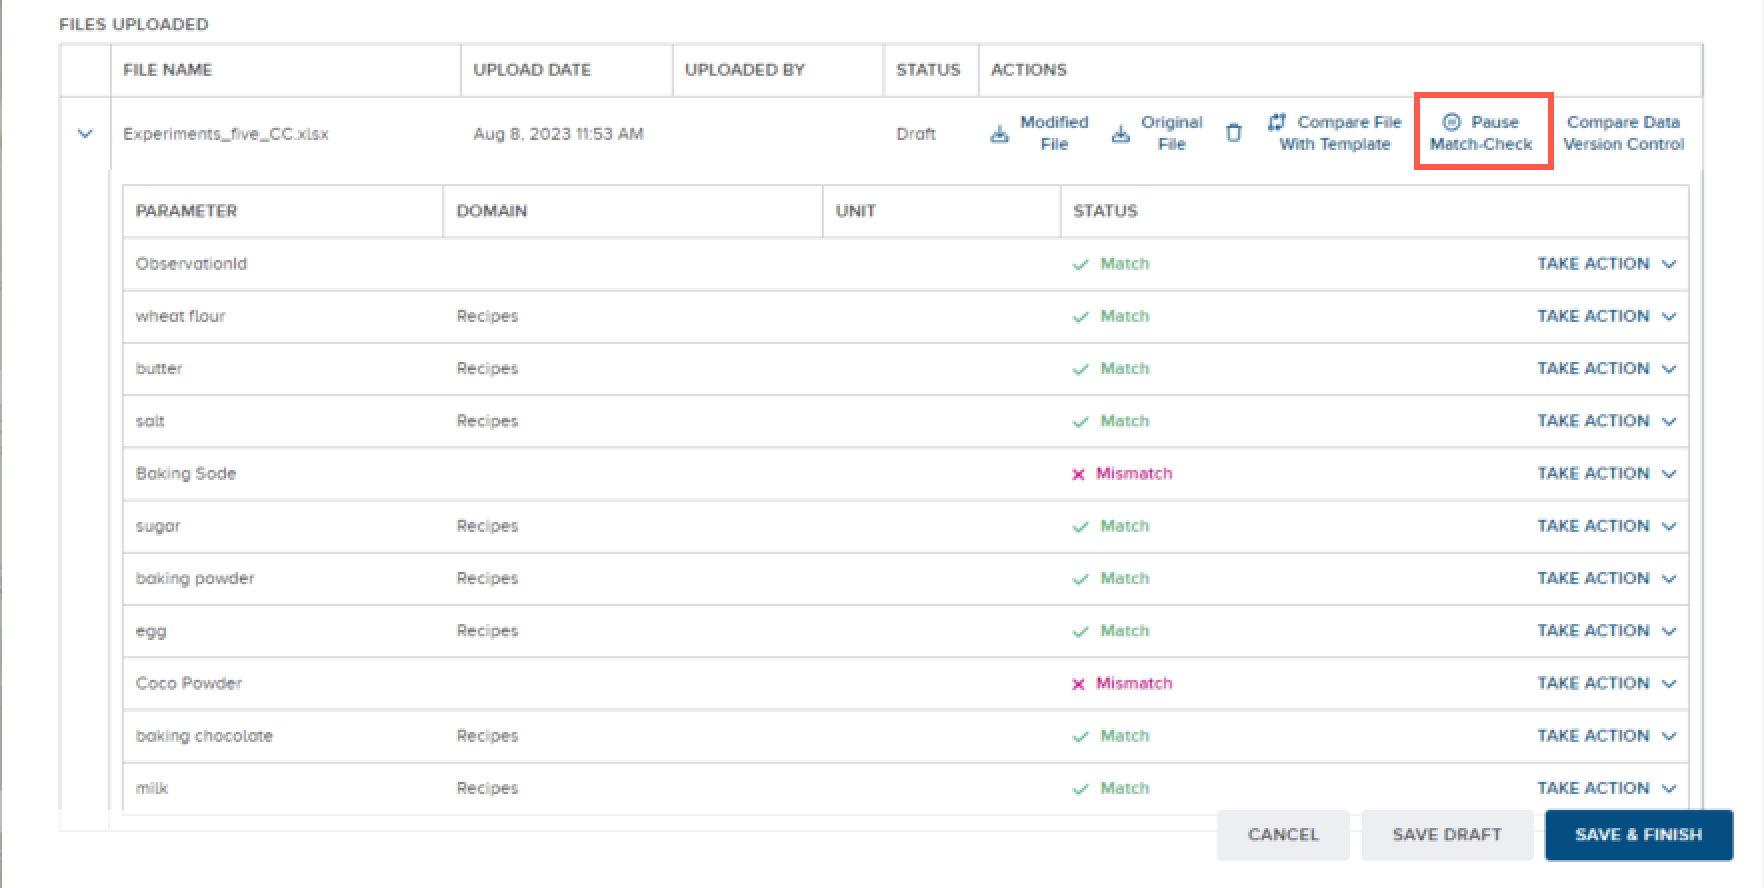Download the Modified File
The image size is (1764, 888).
click(x=1039, y=133)
